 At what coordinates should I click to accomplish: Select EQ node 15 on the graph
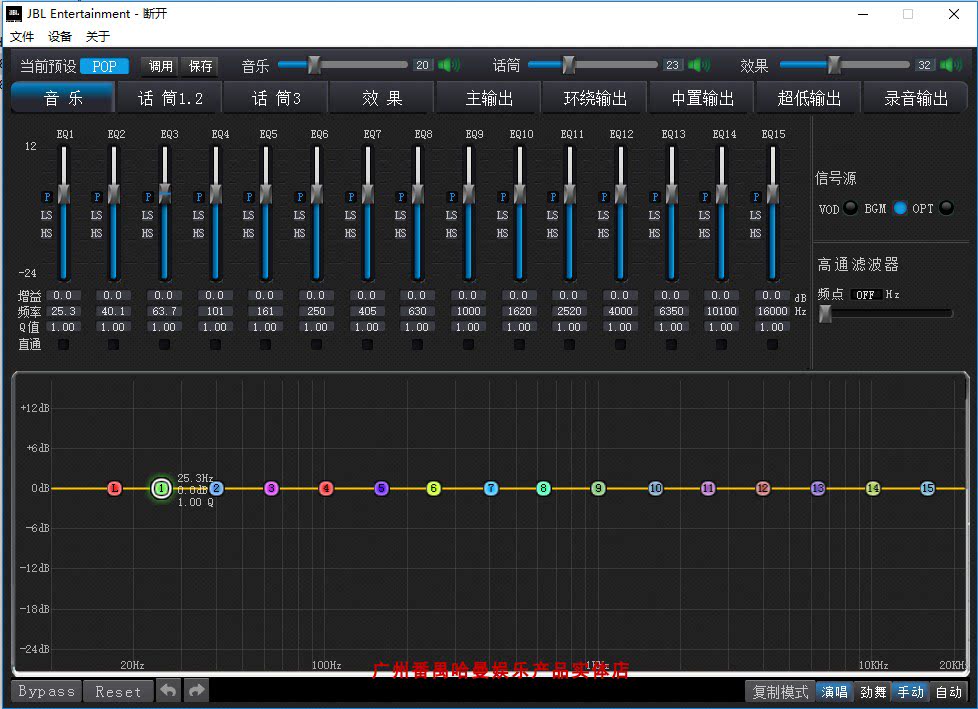pos(927,489)
